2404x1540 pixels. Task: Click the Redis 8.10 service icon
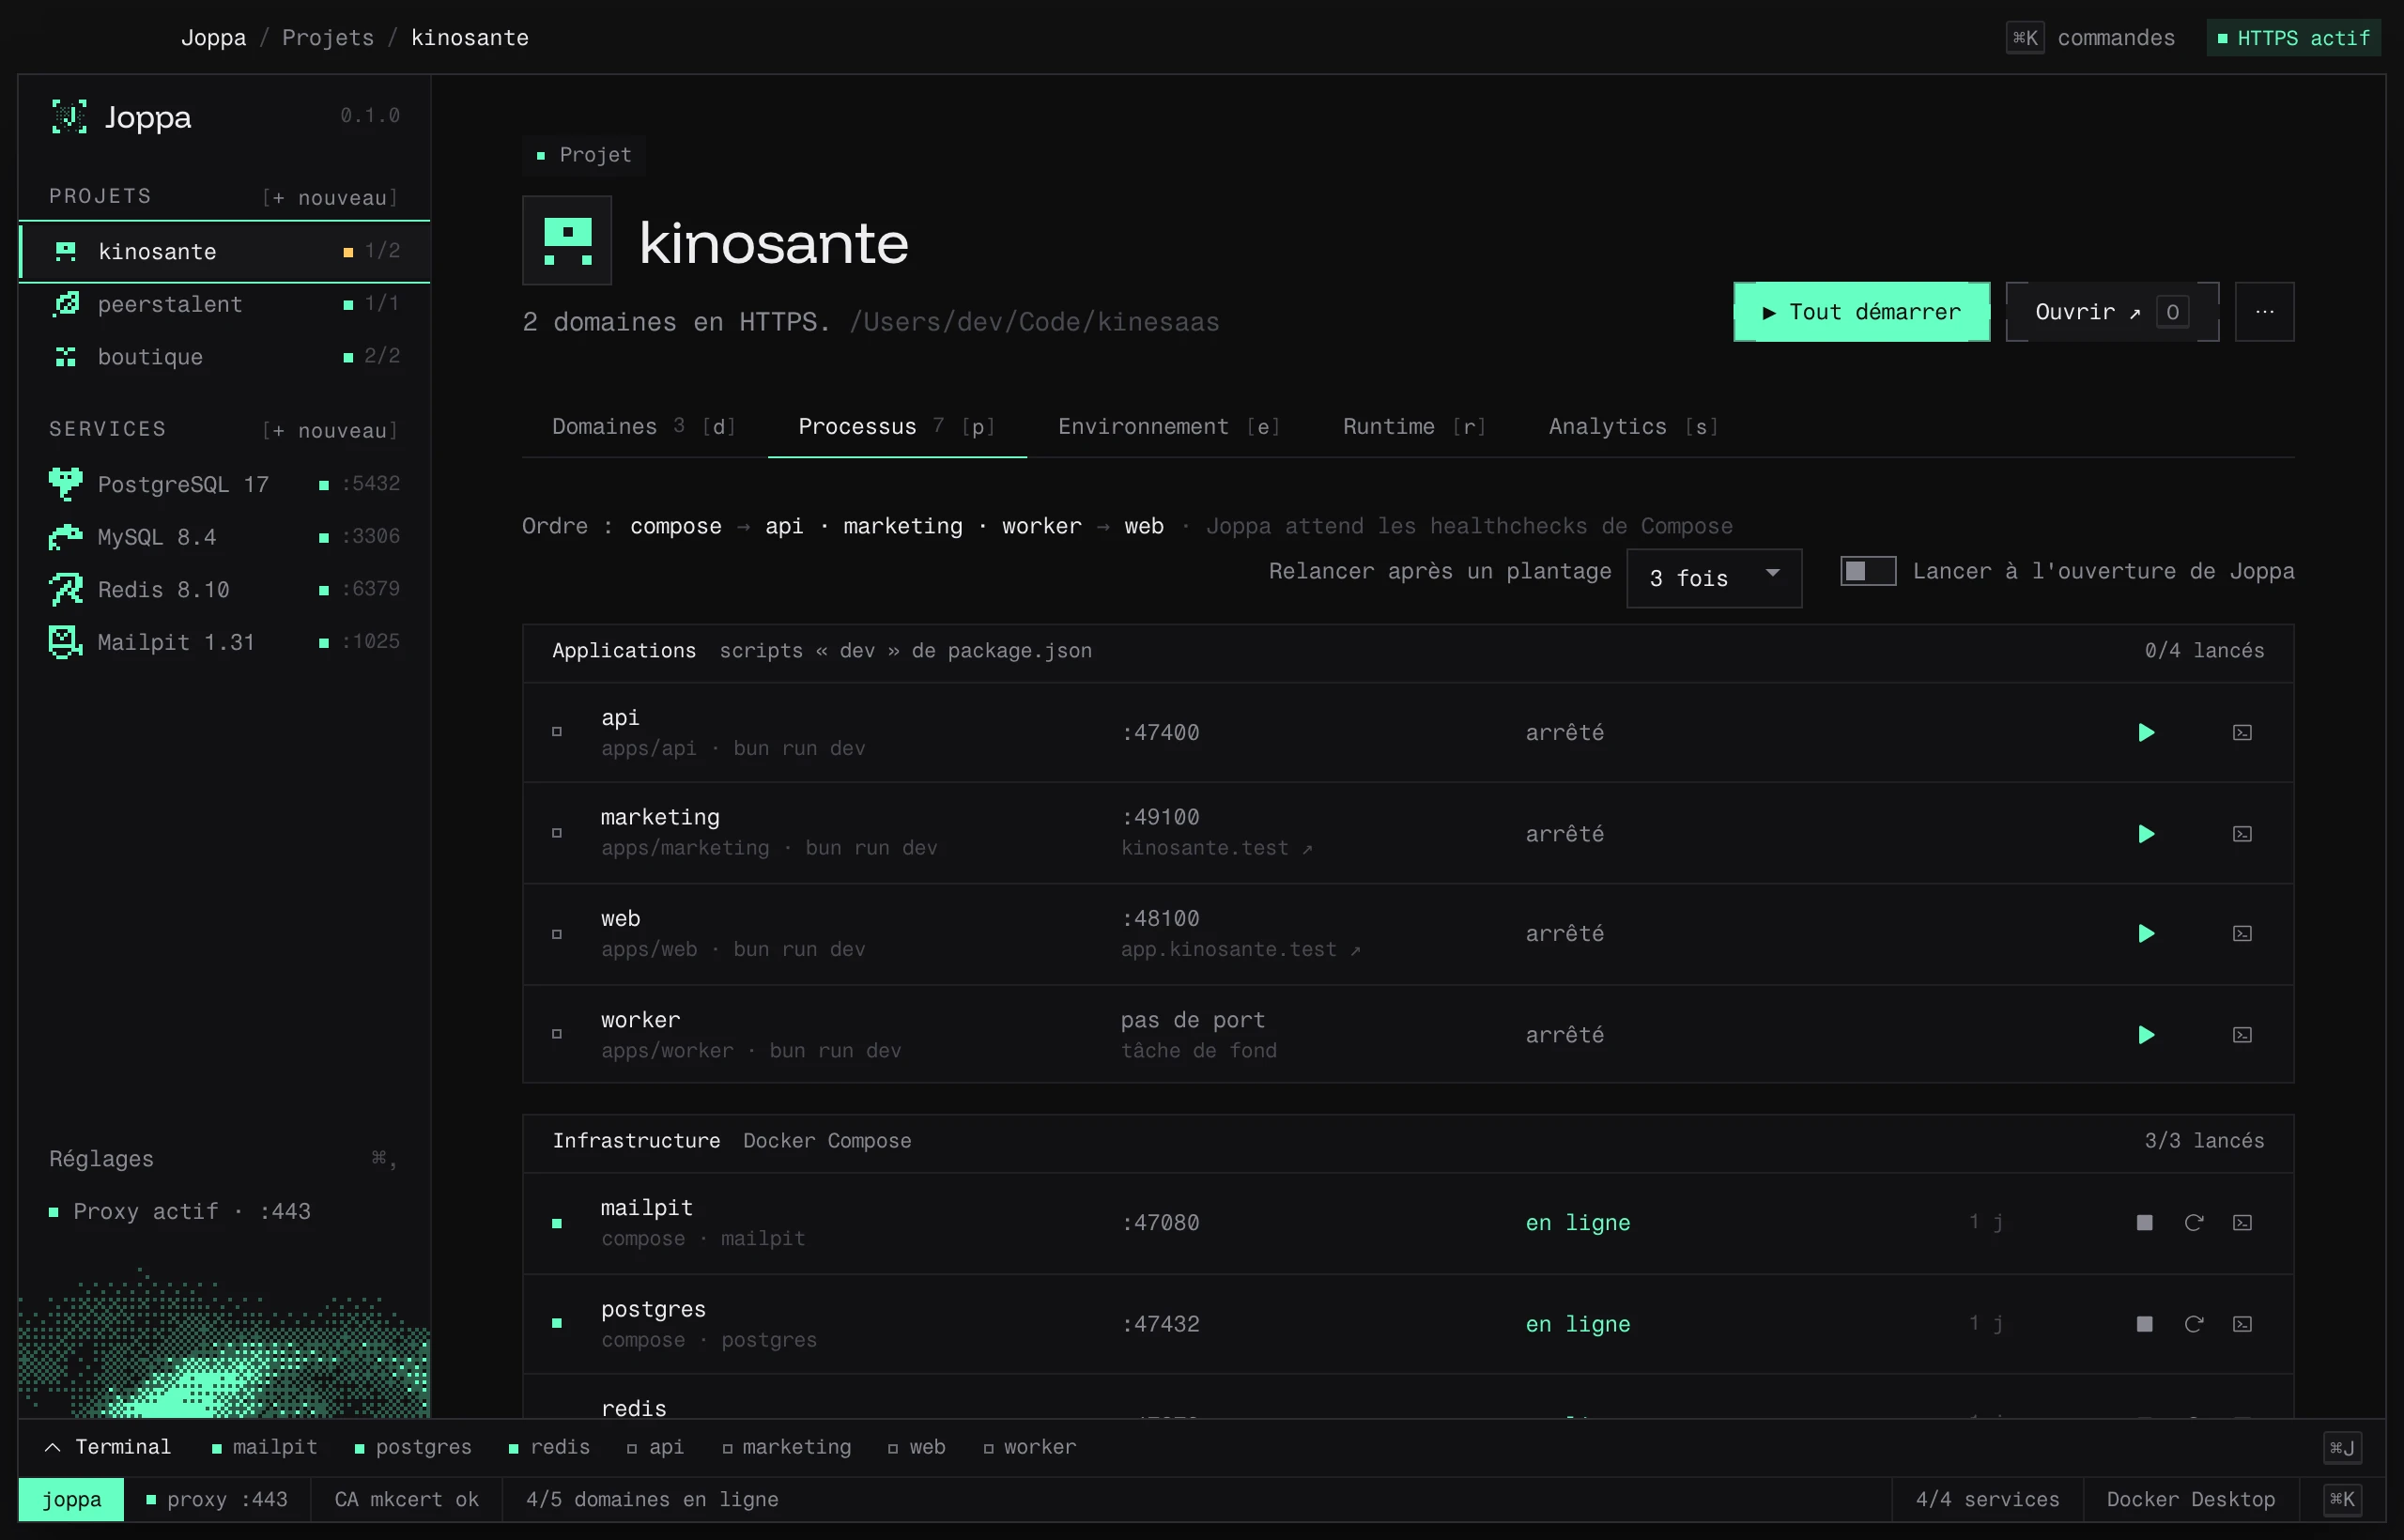pos(66,590)
